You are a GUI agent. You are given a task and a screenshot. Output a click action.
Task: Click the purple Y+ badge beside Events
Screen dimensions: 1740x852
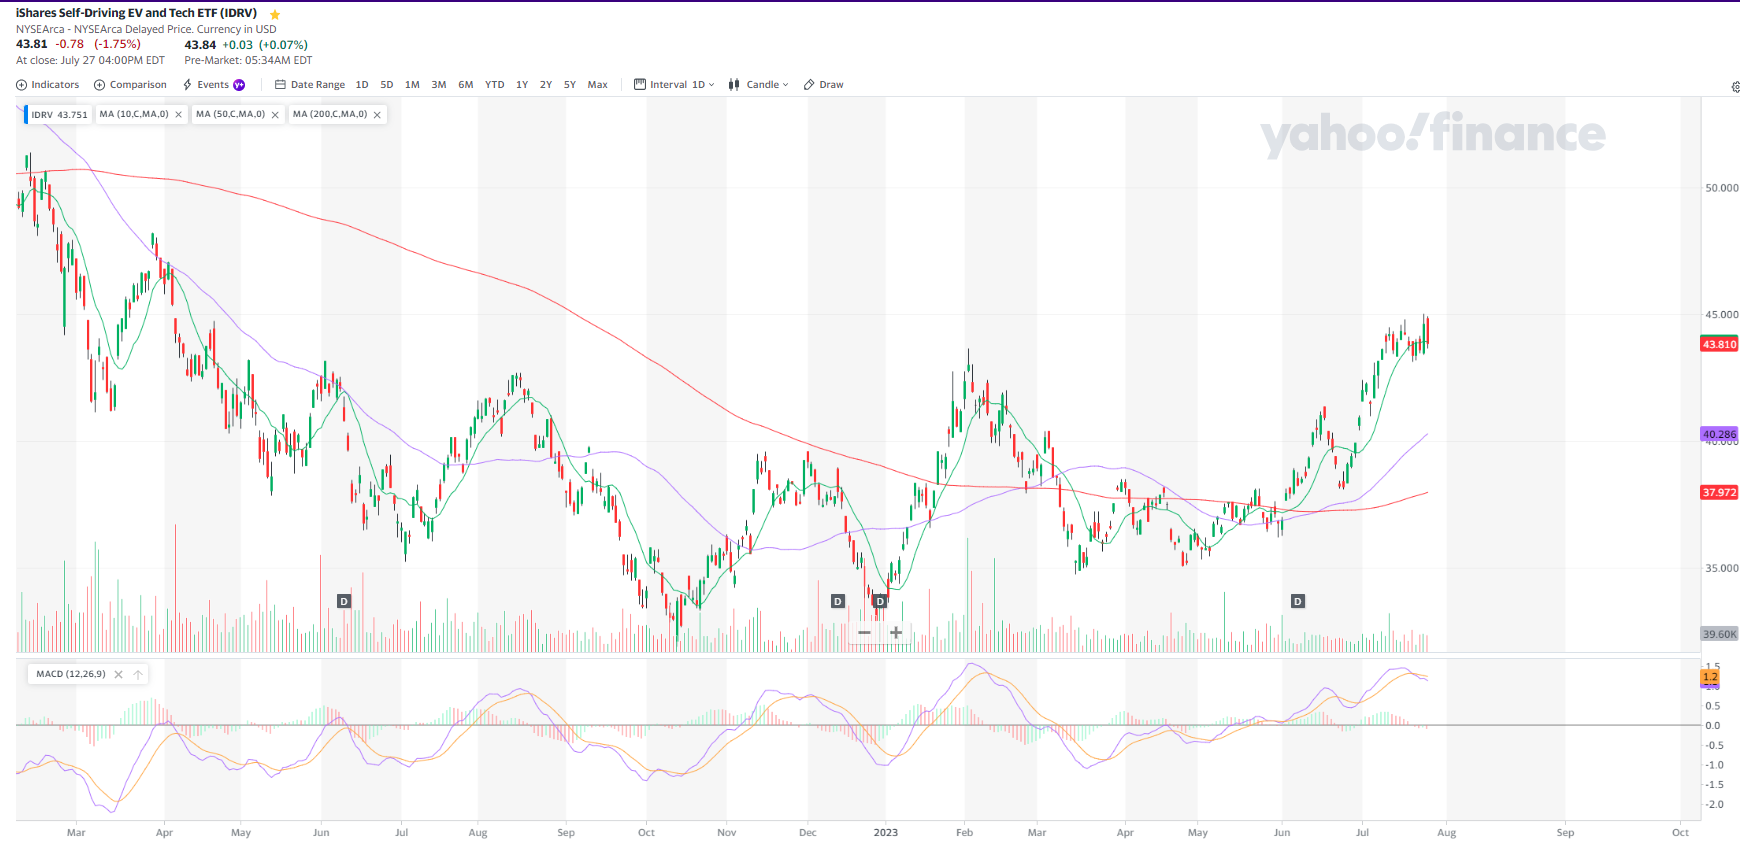click(x=239, y=85)
